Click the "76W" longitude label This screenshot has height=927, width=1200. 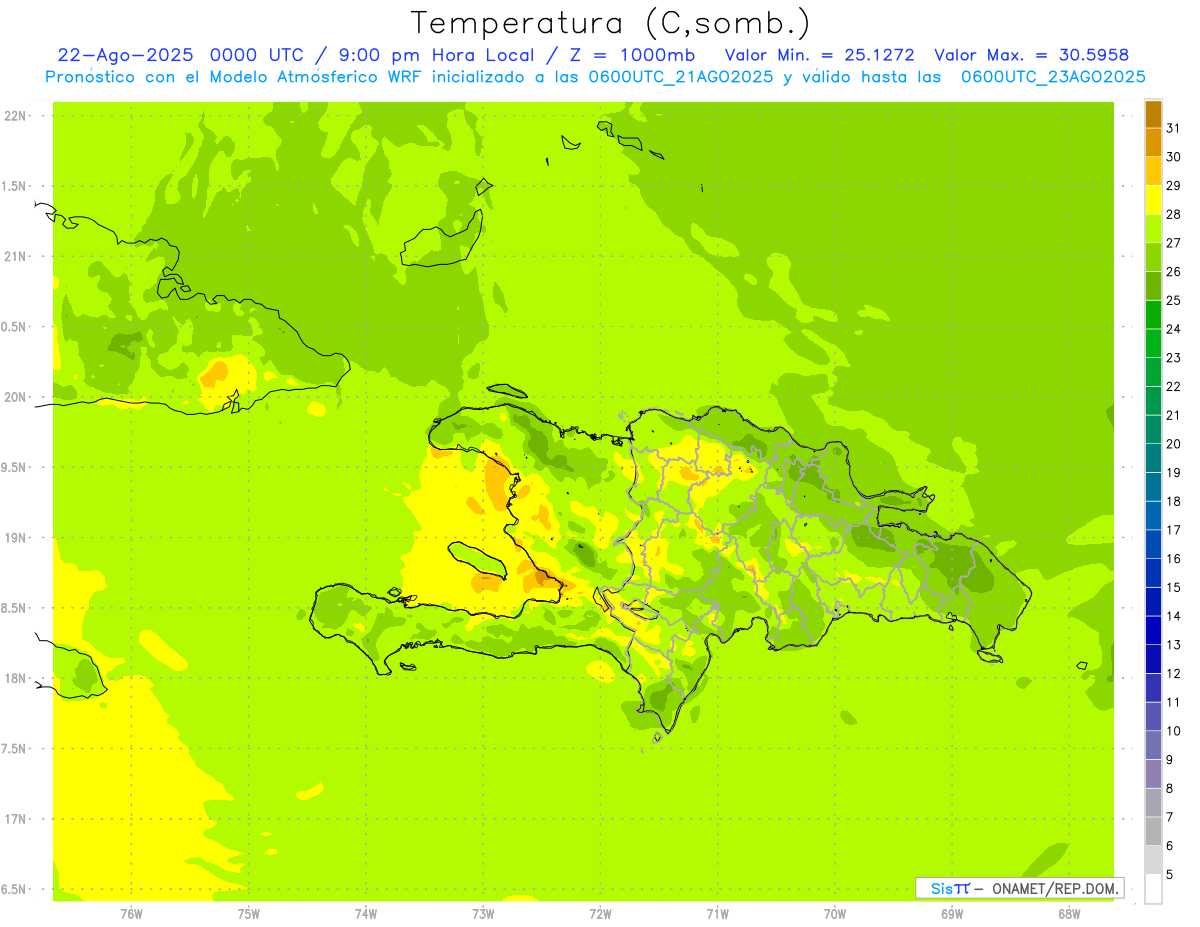click(x=131, y=914)
